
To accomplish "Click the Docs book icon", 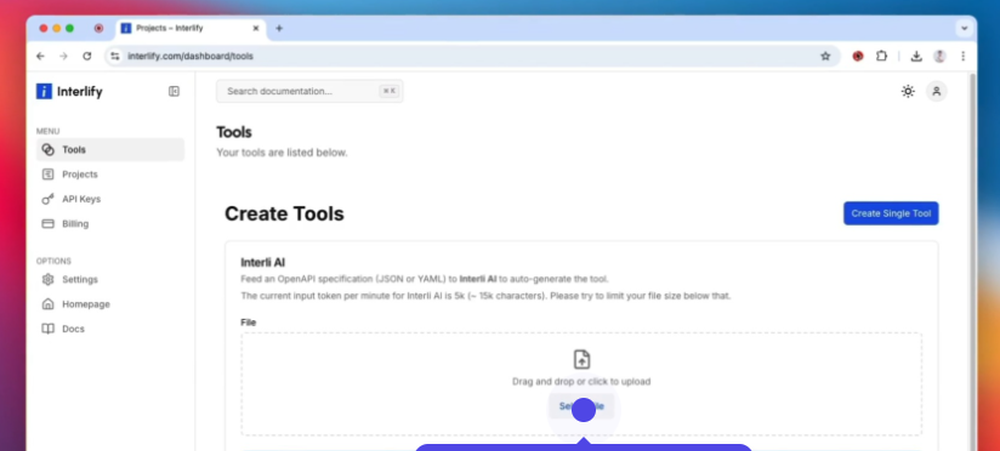I will point(48,329).
